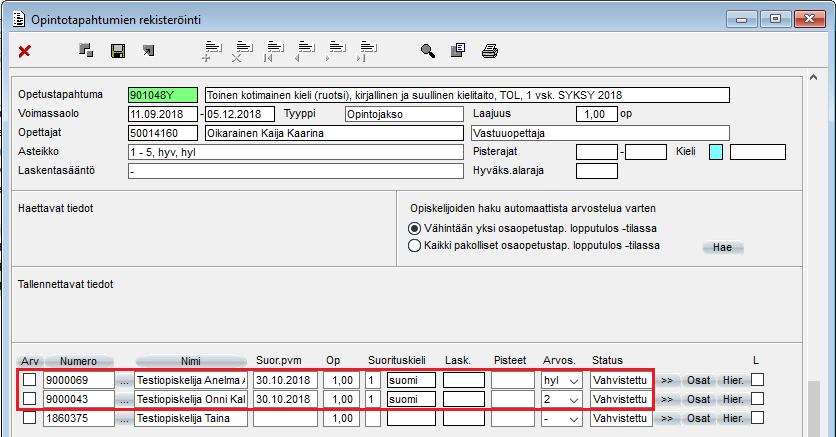The height and width of the screenshot is (437, 836).
Task: Click end date field 05.12.2018
Action: [x=240, y=114]
